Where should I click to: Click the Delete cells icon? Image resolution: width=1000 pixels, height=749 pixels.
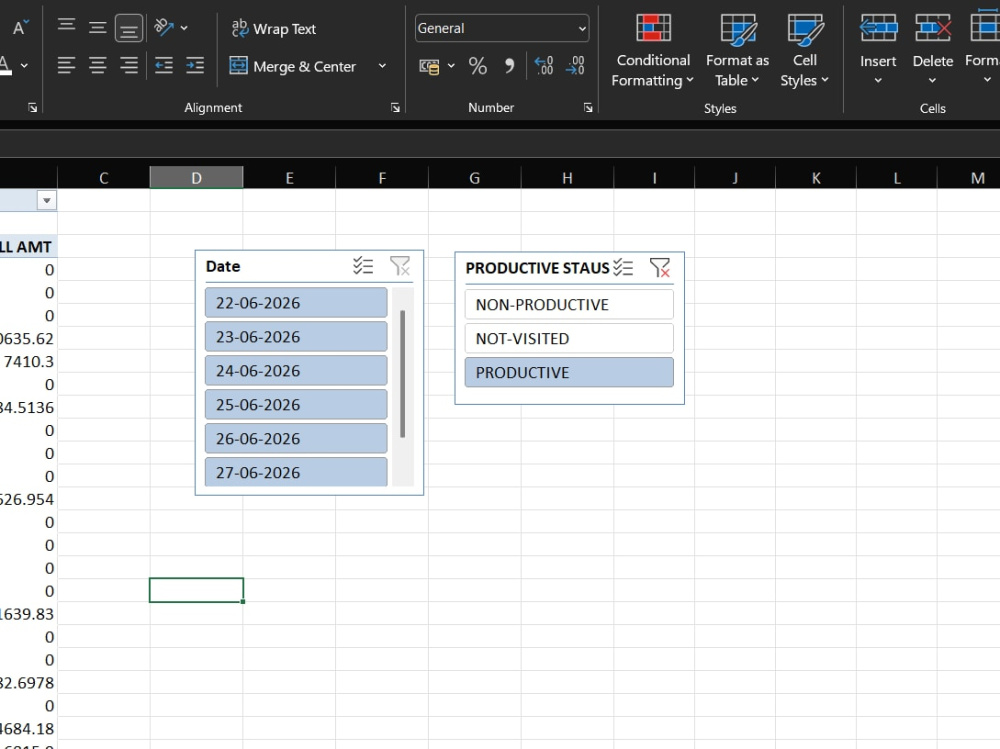(x=933, y=29)
